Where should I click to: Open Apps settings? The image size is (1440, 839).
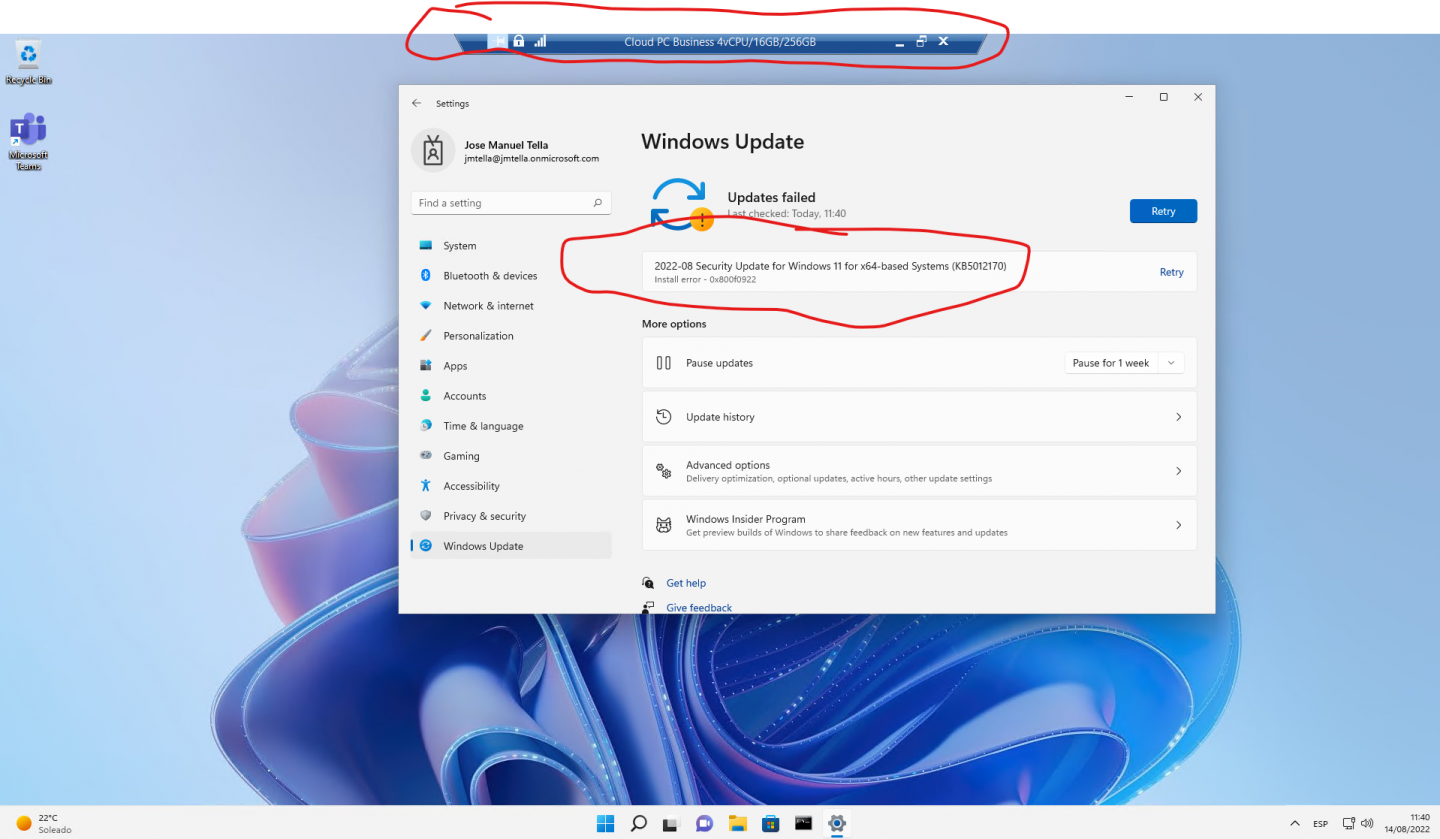(511, 366)
